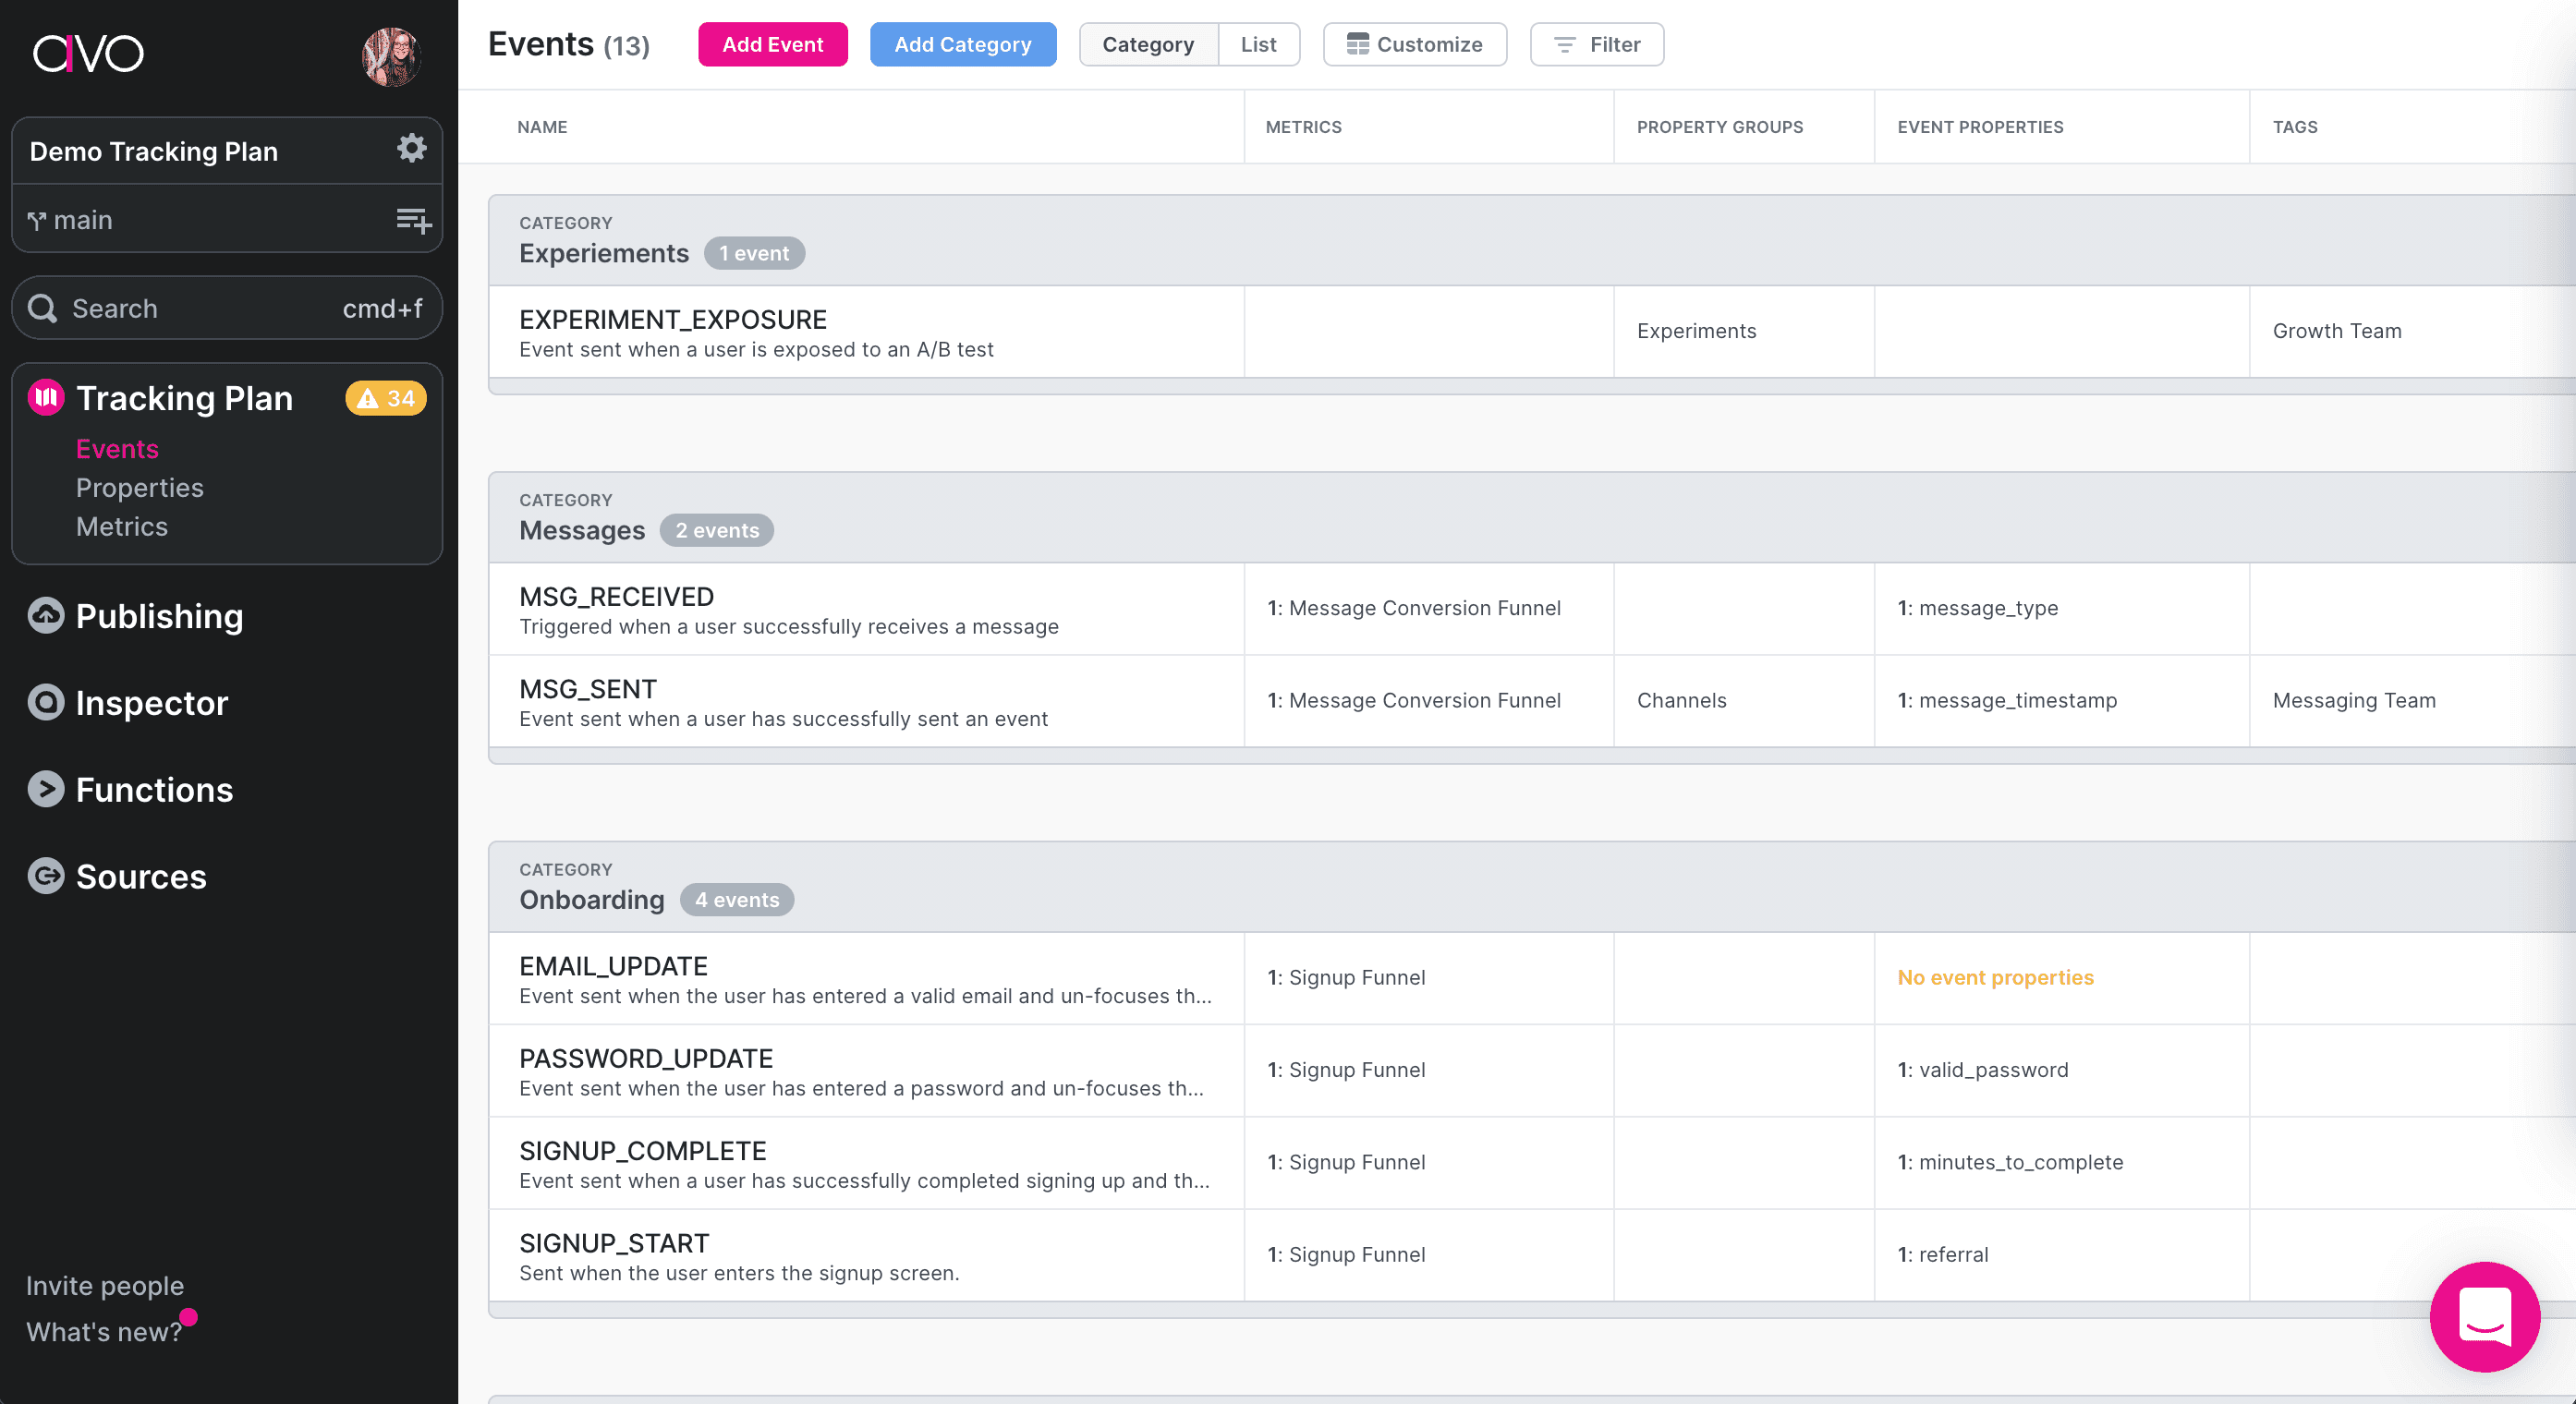Click Filter toggle button

pyautogui.click(x=1596, y=45)
